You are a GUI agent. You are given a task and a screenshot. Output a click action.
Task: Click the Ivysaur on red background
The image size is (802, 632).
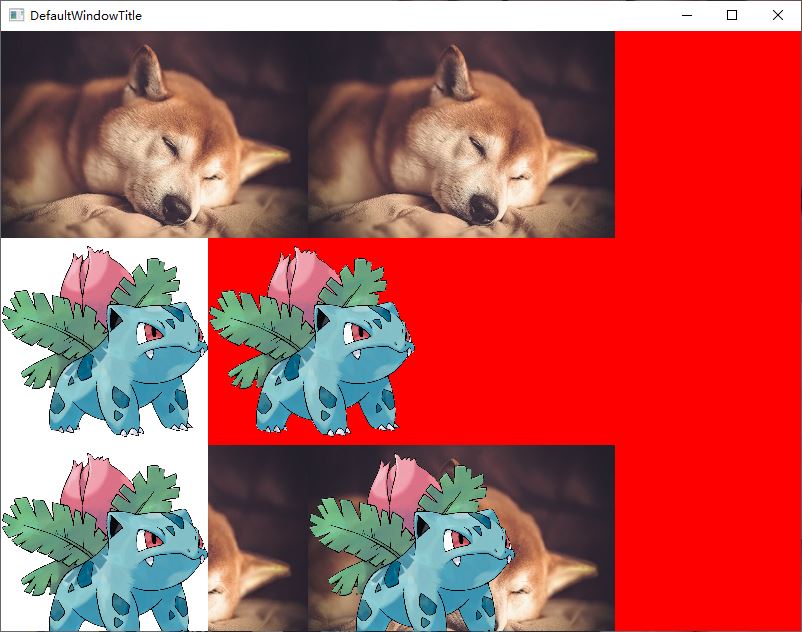click(311, 342)
